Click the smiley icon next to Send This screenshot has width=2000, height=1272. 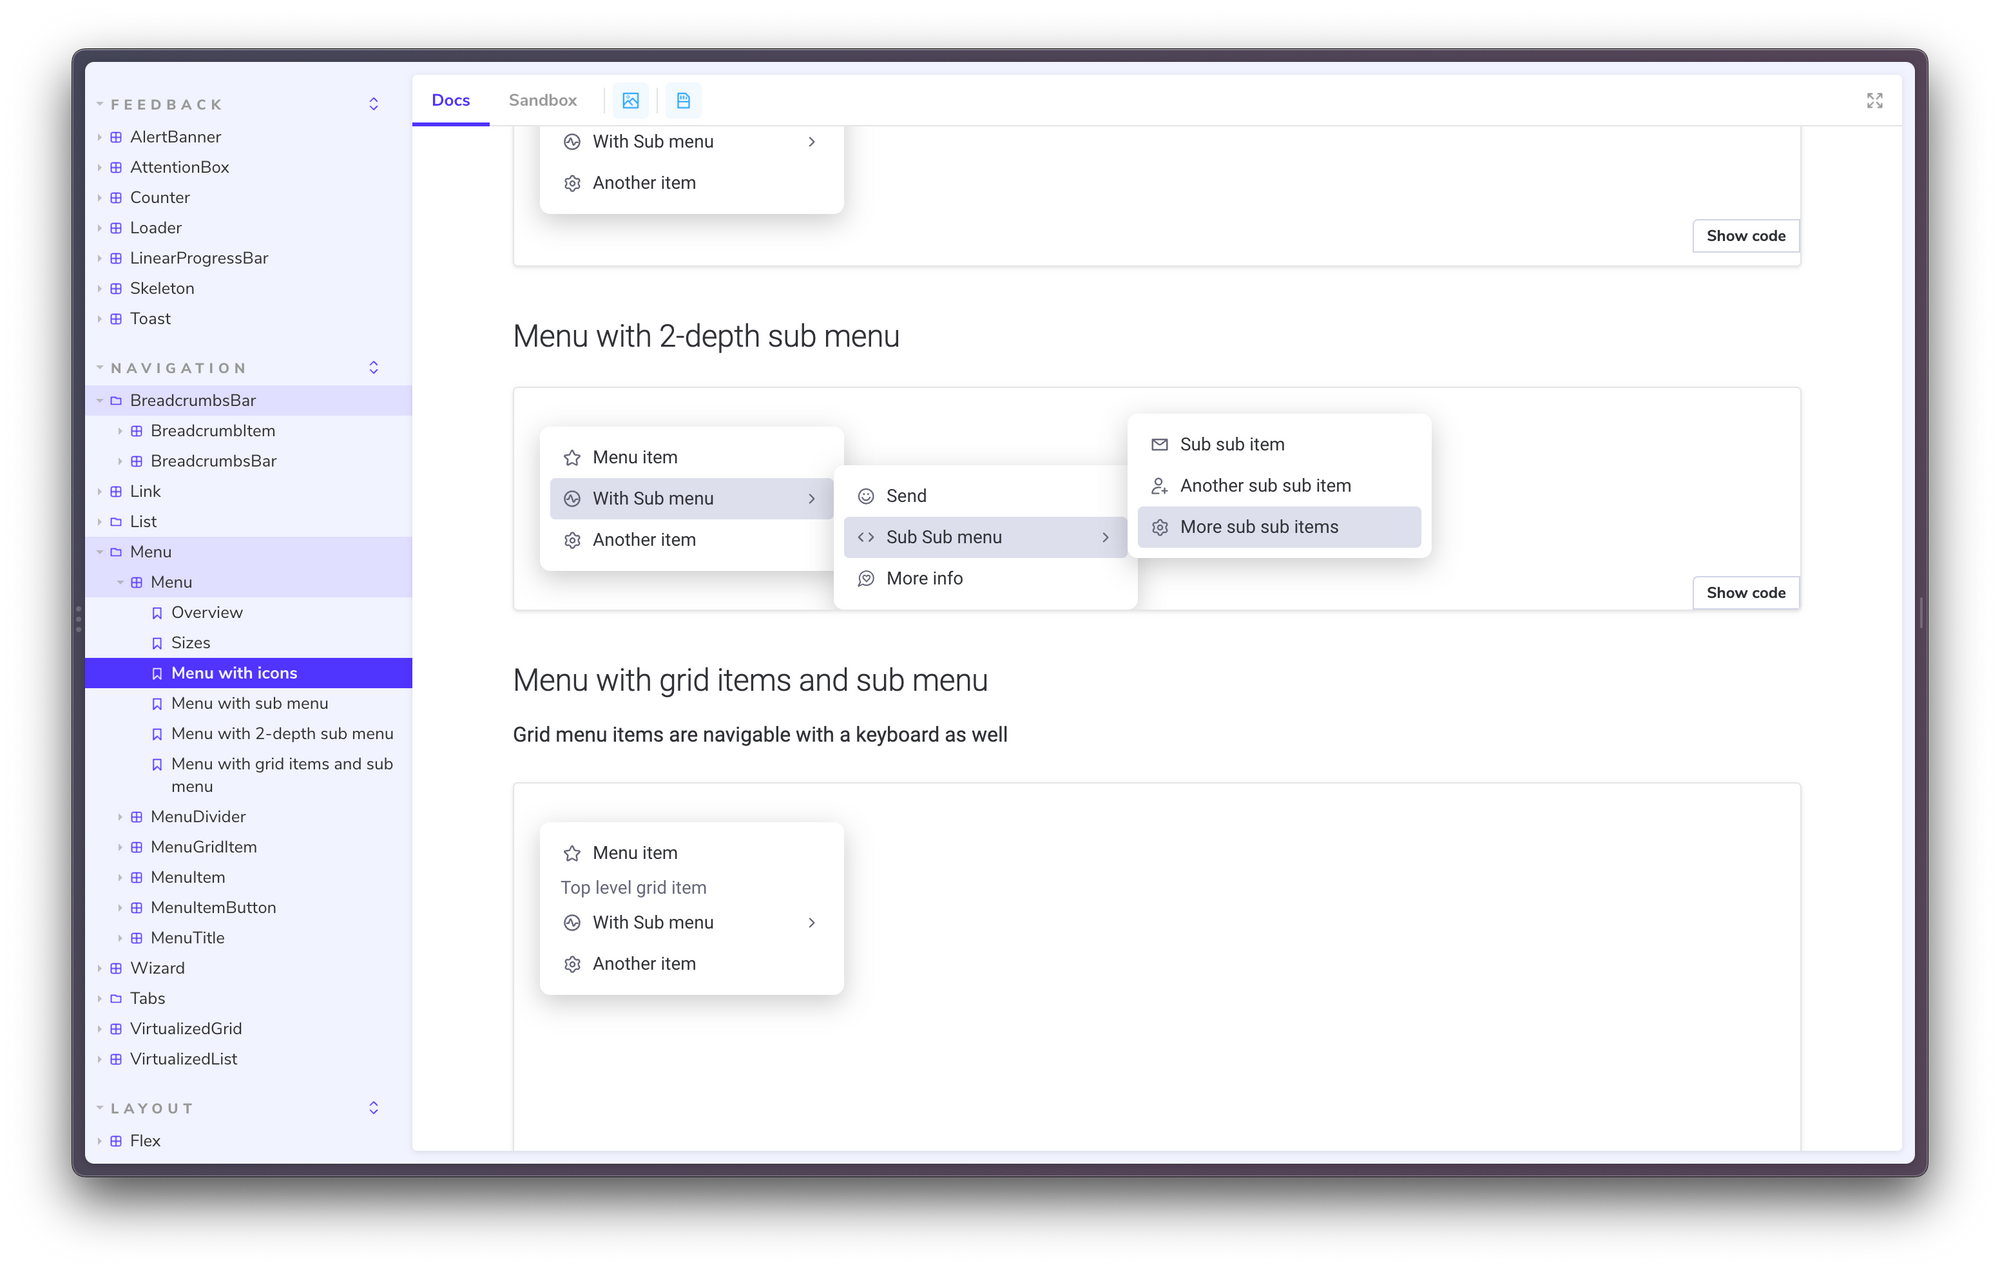[866, 496]
